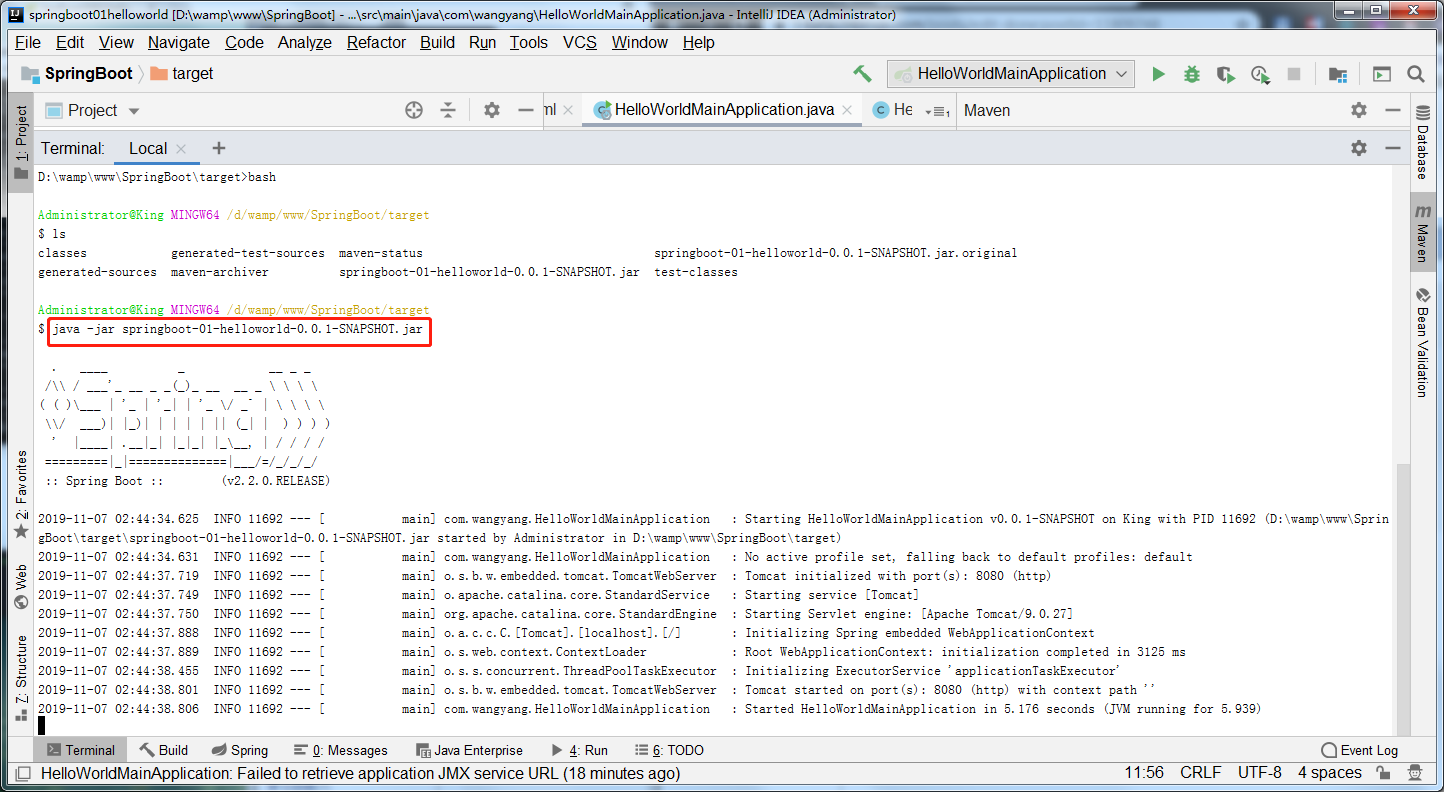
Task: Add a new terminal session tab
Action: pos(219,148)
